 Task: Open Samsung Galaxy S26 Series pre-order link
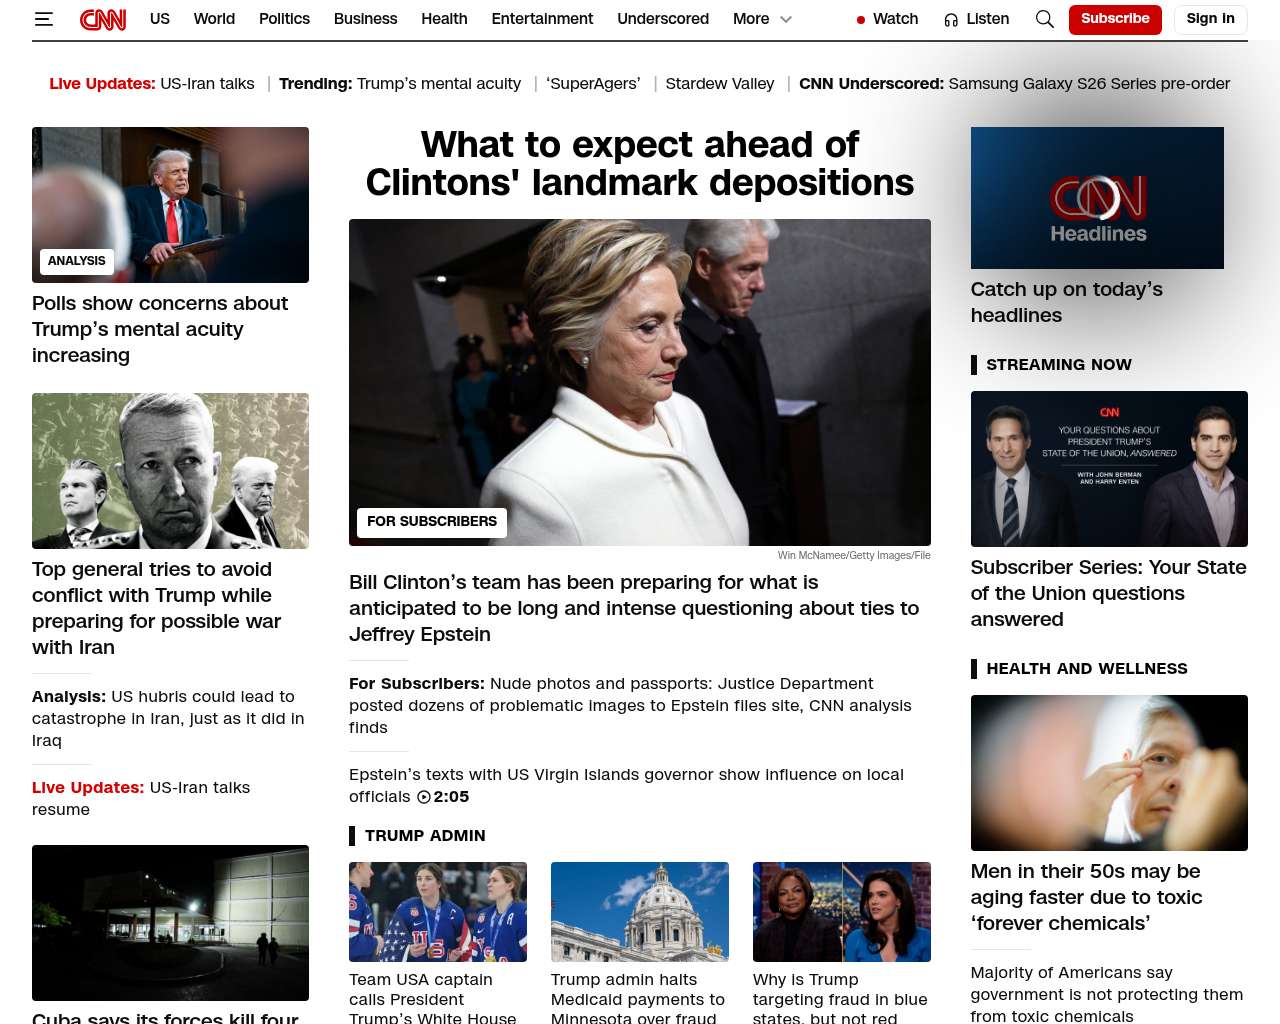pos(1089,84)
